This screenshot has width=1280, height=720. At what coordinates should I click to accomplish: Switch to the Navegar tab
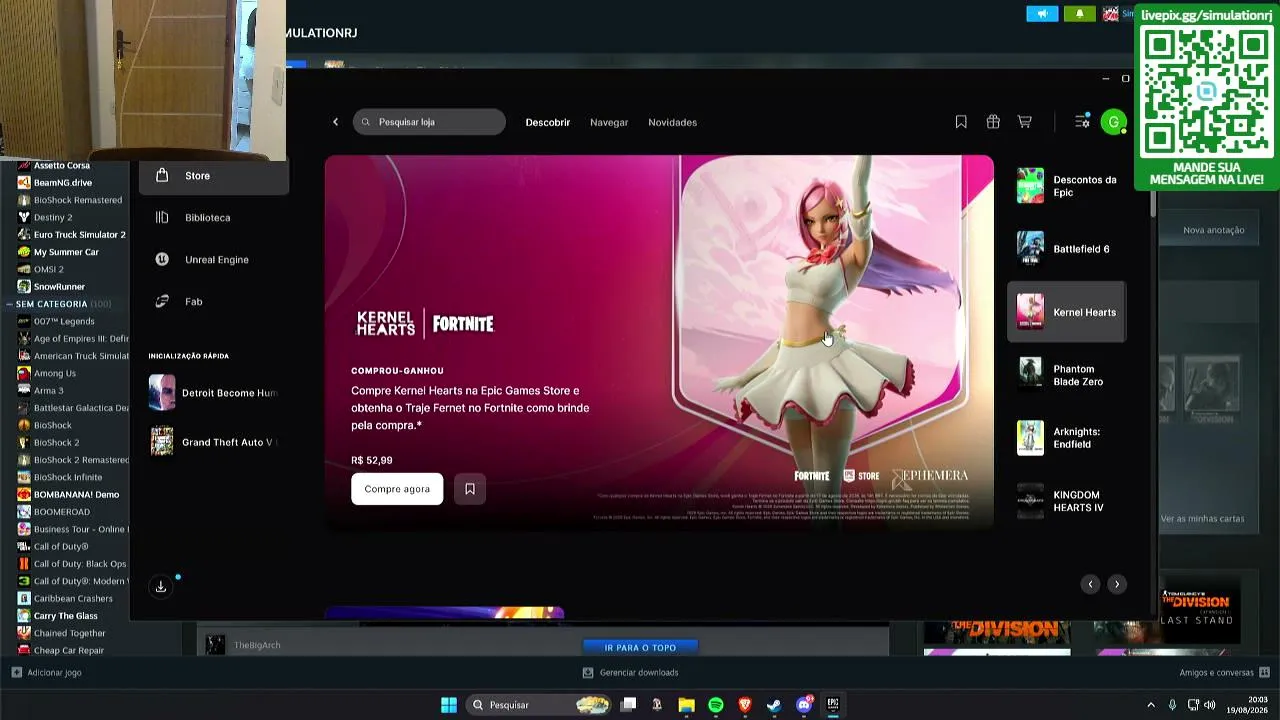point(609,122)
